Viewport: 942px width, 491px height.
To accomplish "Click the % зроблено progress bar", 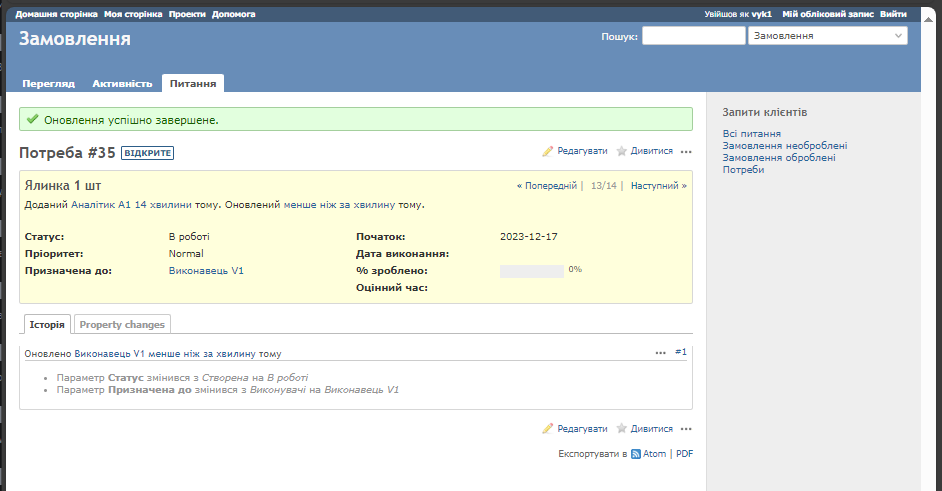I will coord(531,271).
